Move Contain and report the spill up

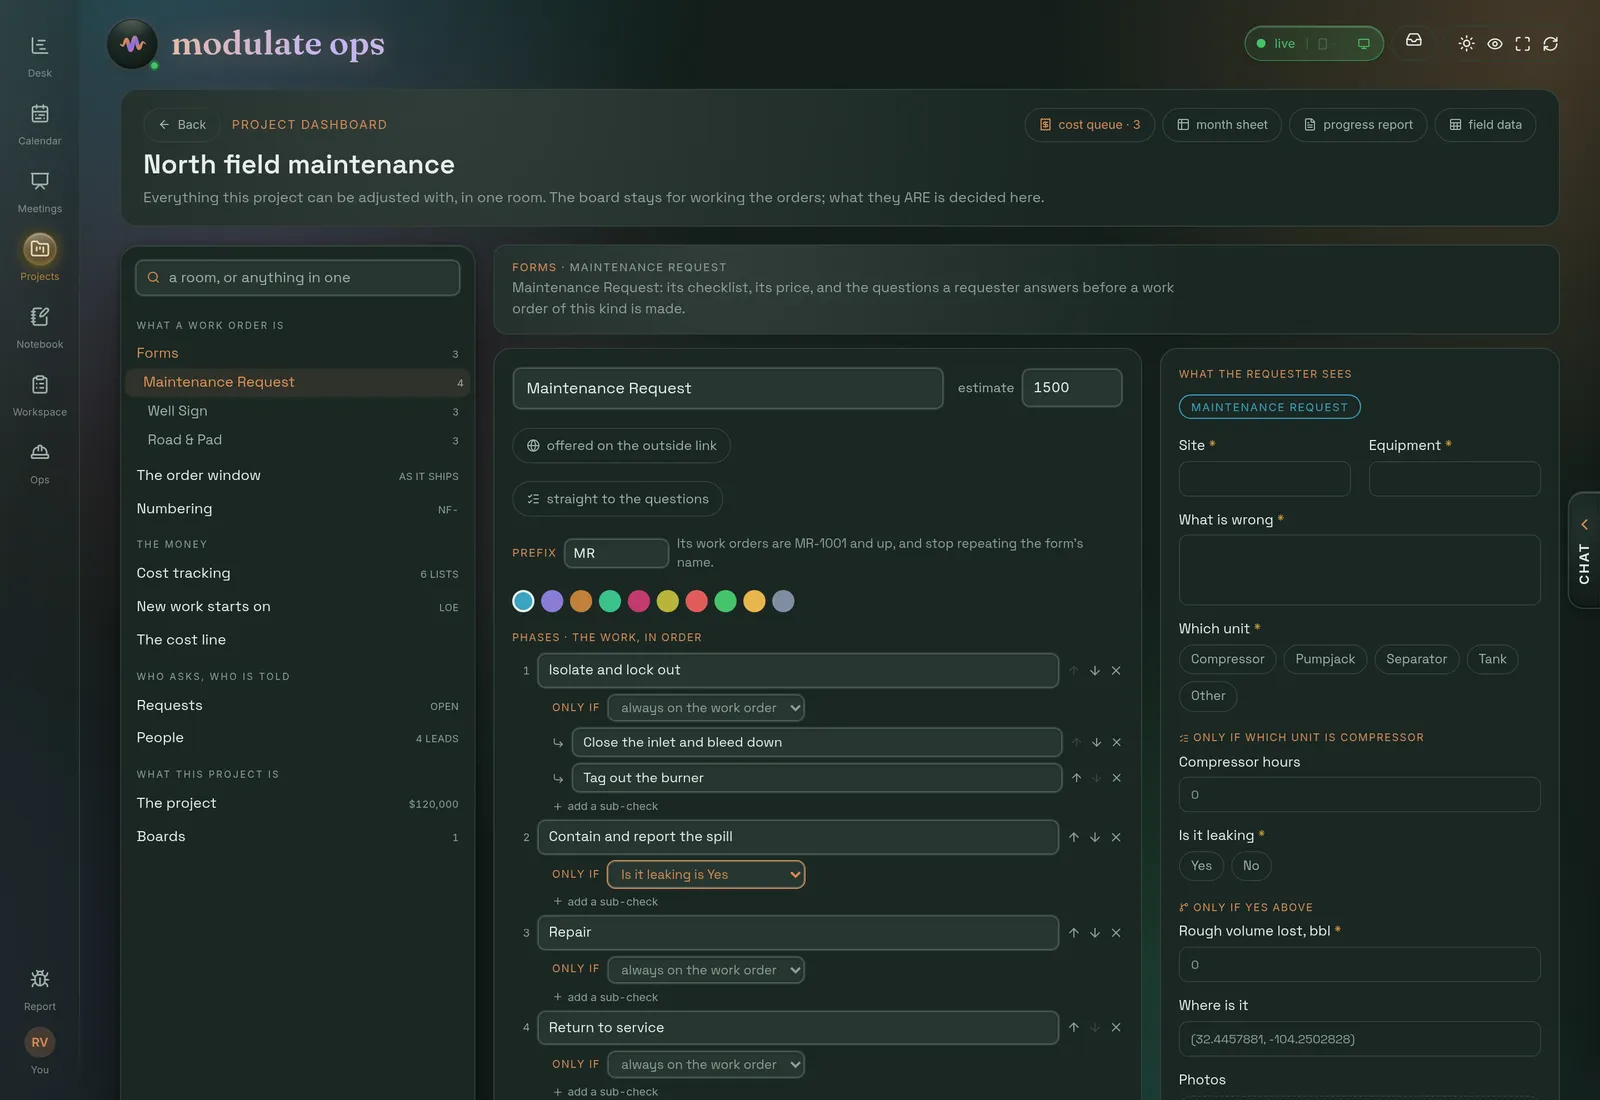1074,837
